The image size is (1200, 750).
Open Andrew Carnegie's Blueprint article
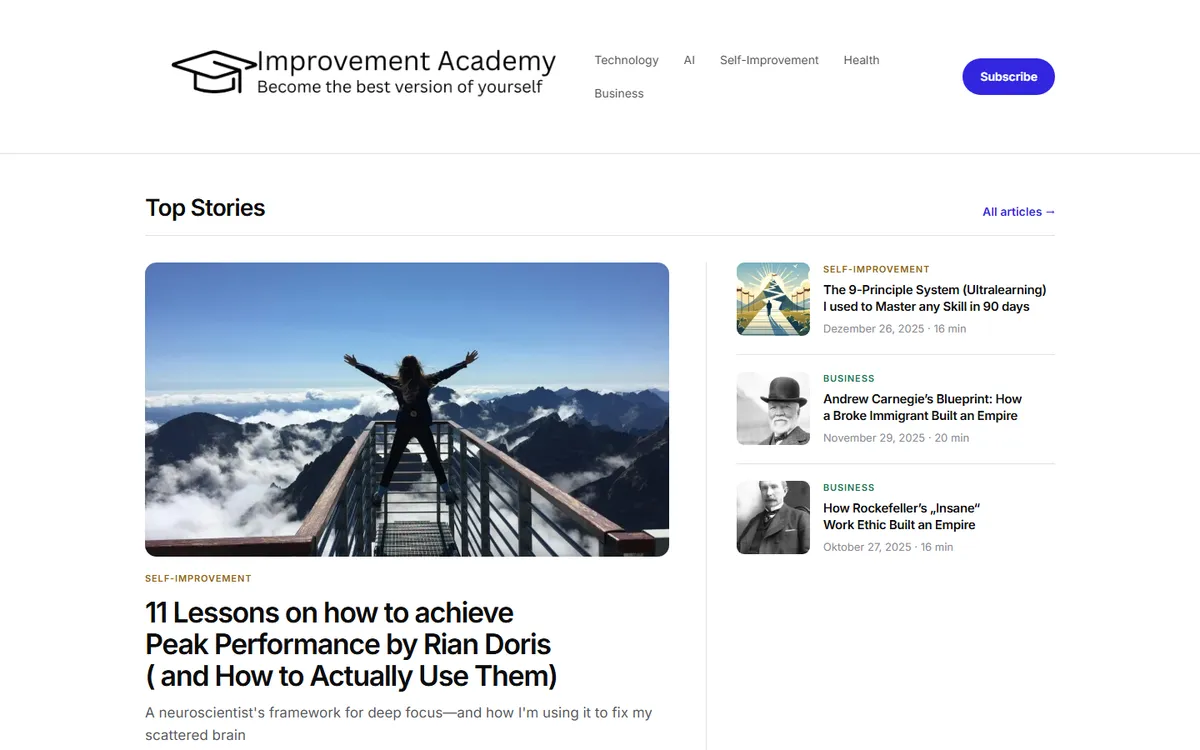[x=922, y=407]
